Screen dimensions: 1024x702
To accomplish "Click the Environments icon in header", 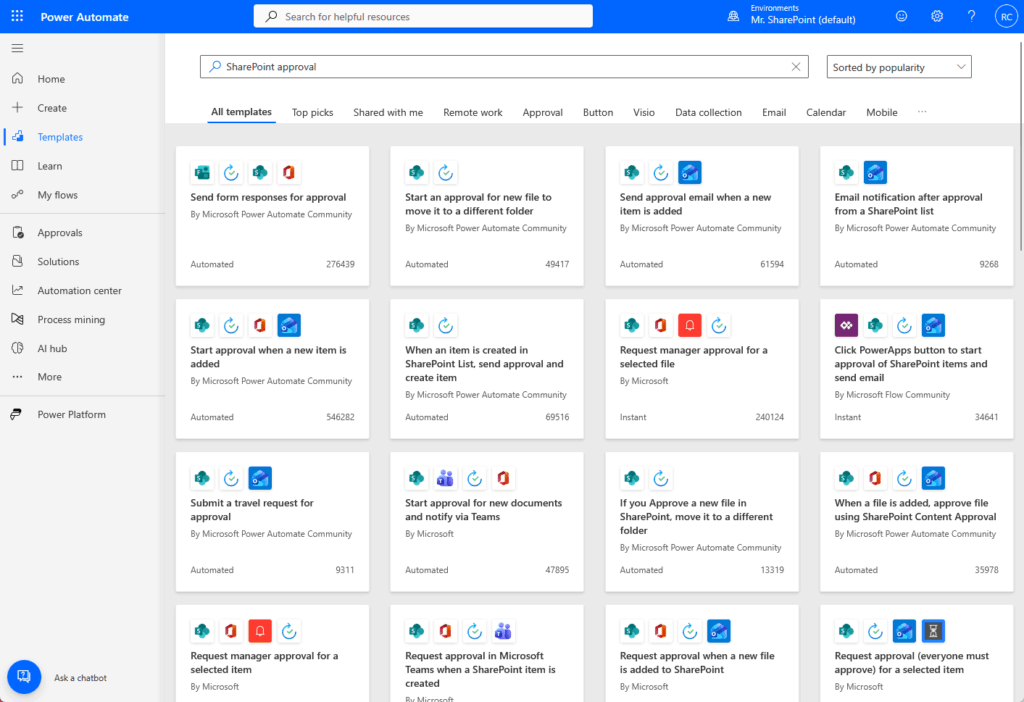I will (733, 16).
